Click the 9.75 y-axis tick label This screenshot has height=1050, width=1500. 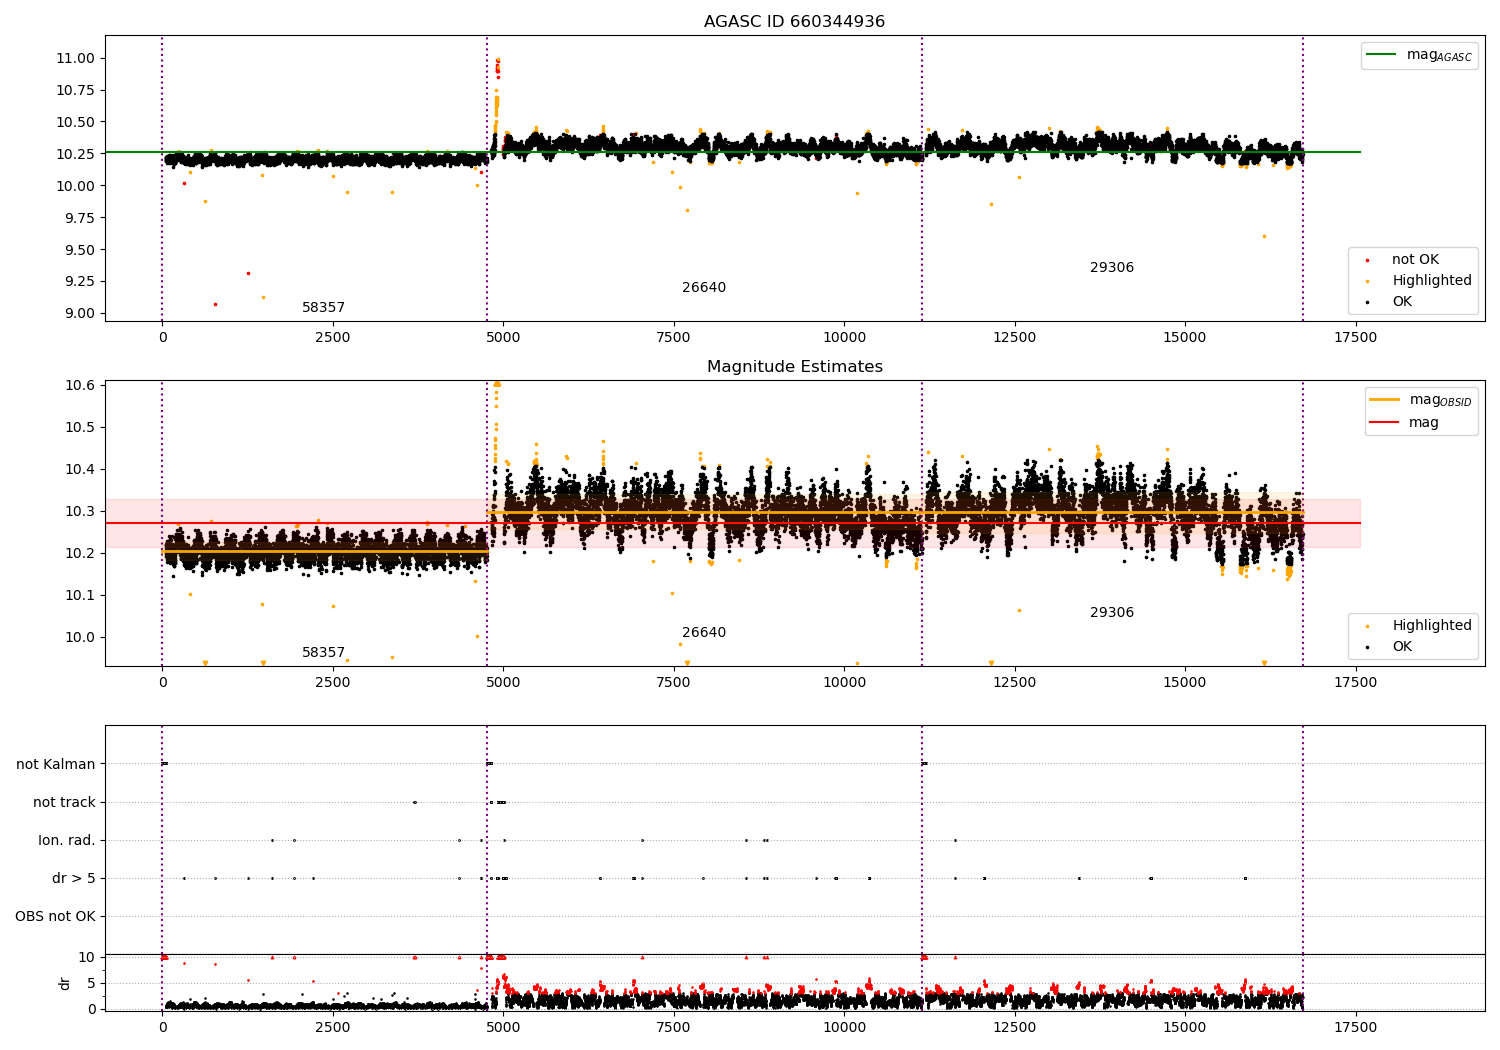click(x=79, y=218)
